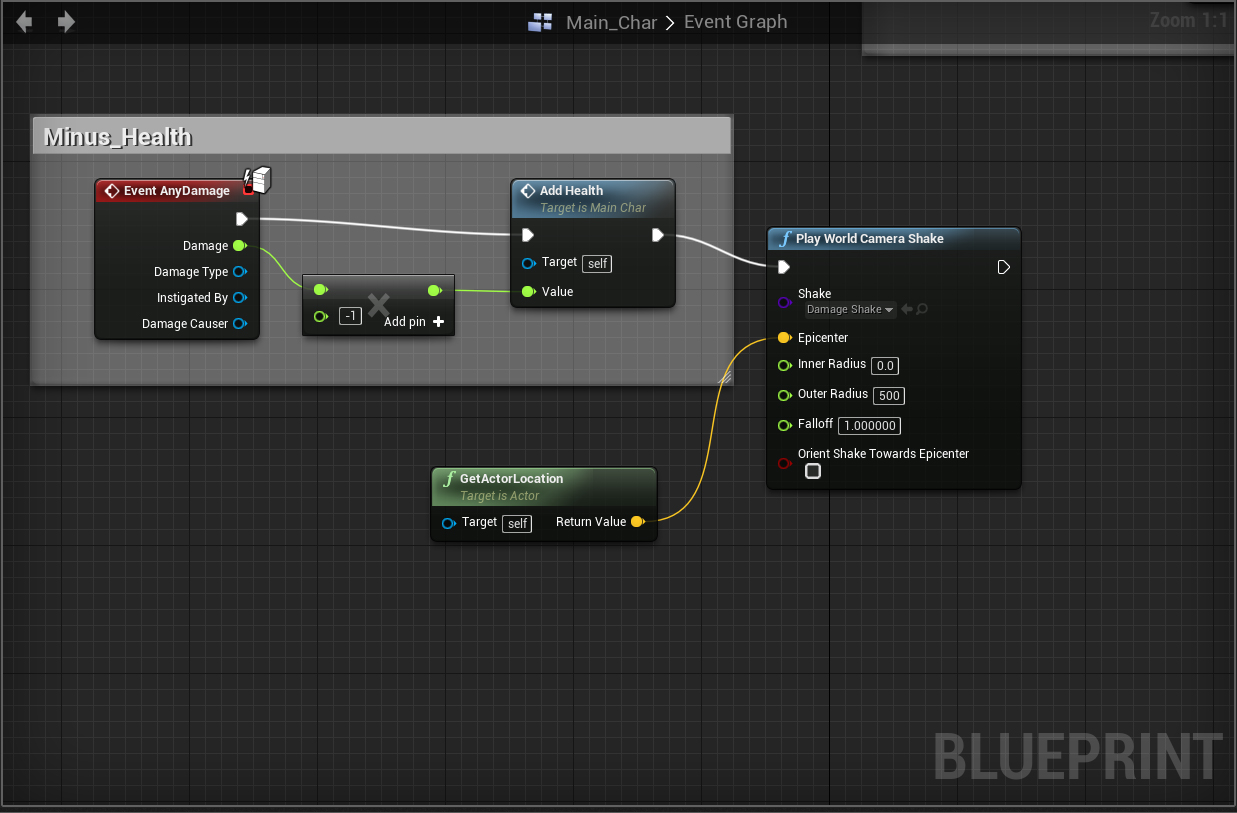Click Main_Char in the breadcrumb bar
1237x813 pixels.
(x=612, y=22)
